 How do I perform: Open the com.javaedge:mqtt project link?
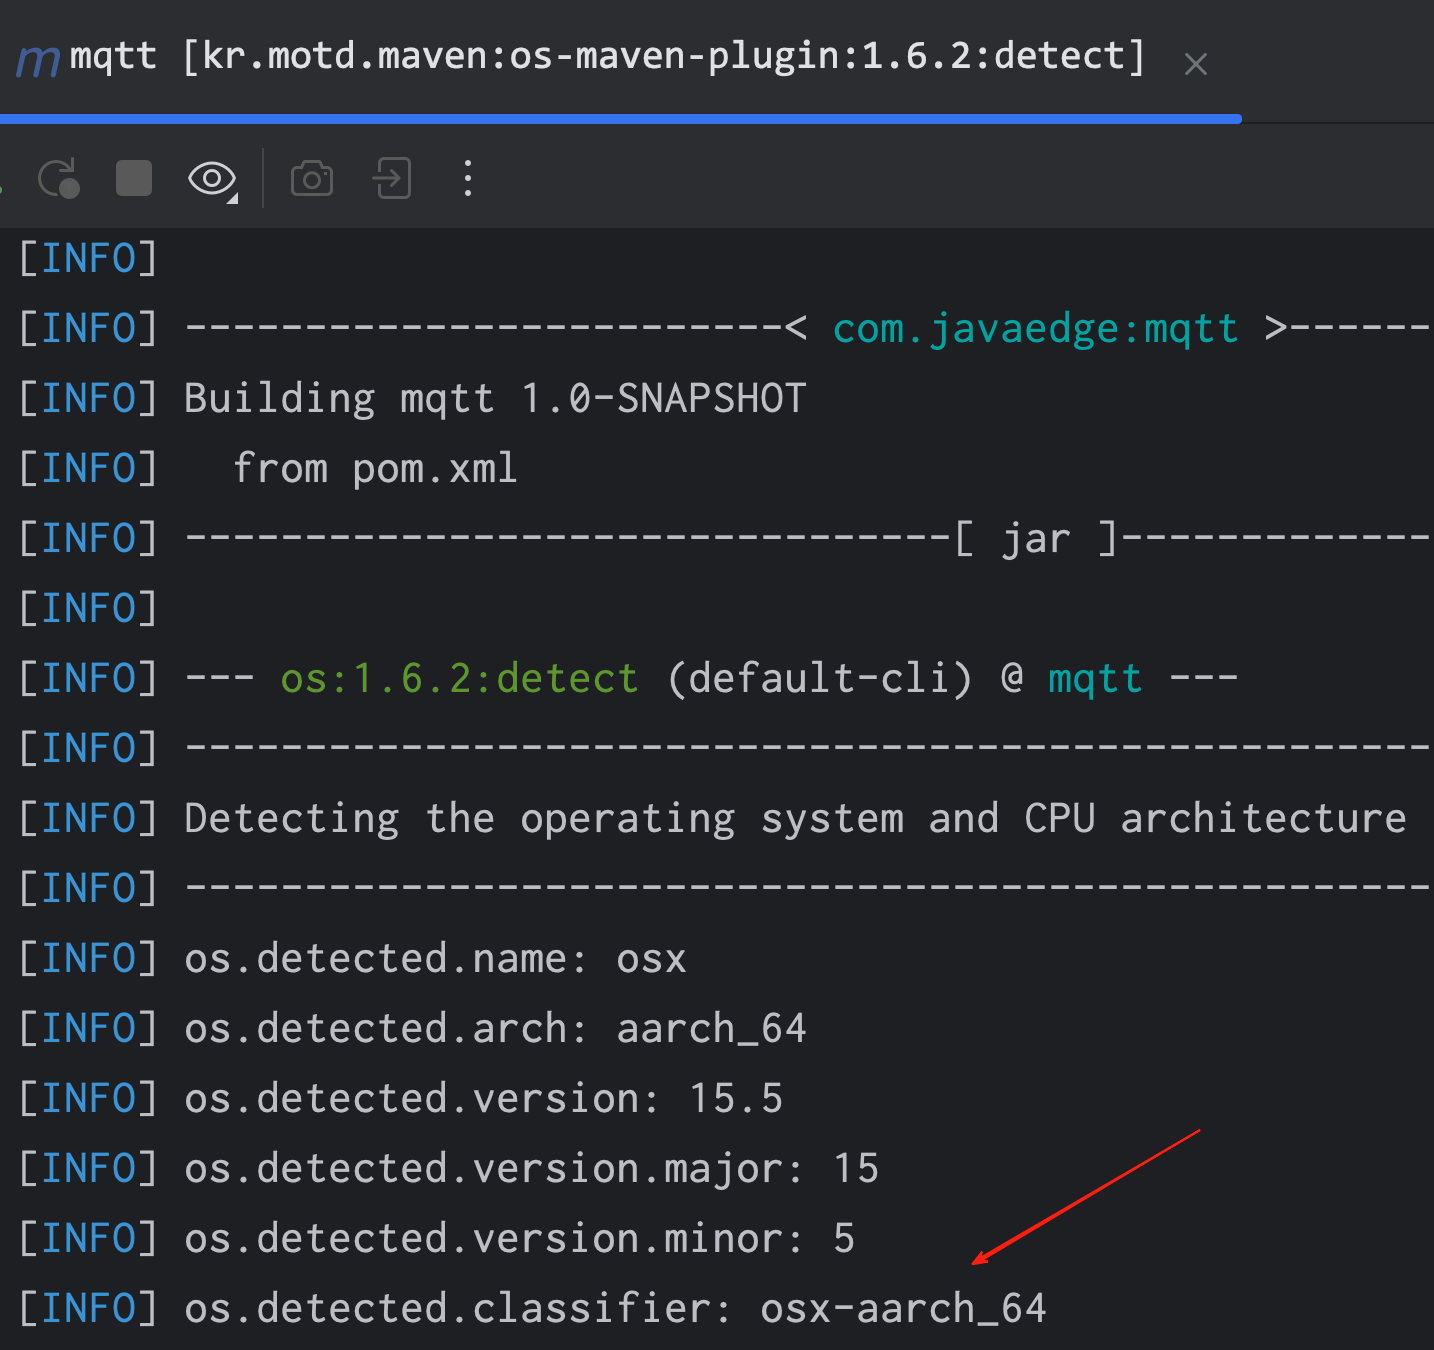pos(1035,327)
